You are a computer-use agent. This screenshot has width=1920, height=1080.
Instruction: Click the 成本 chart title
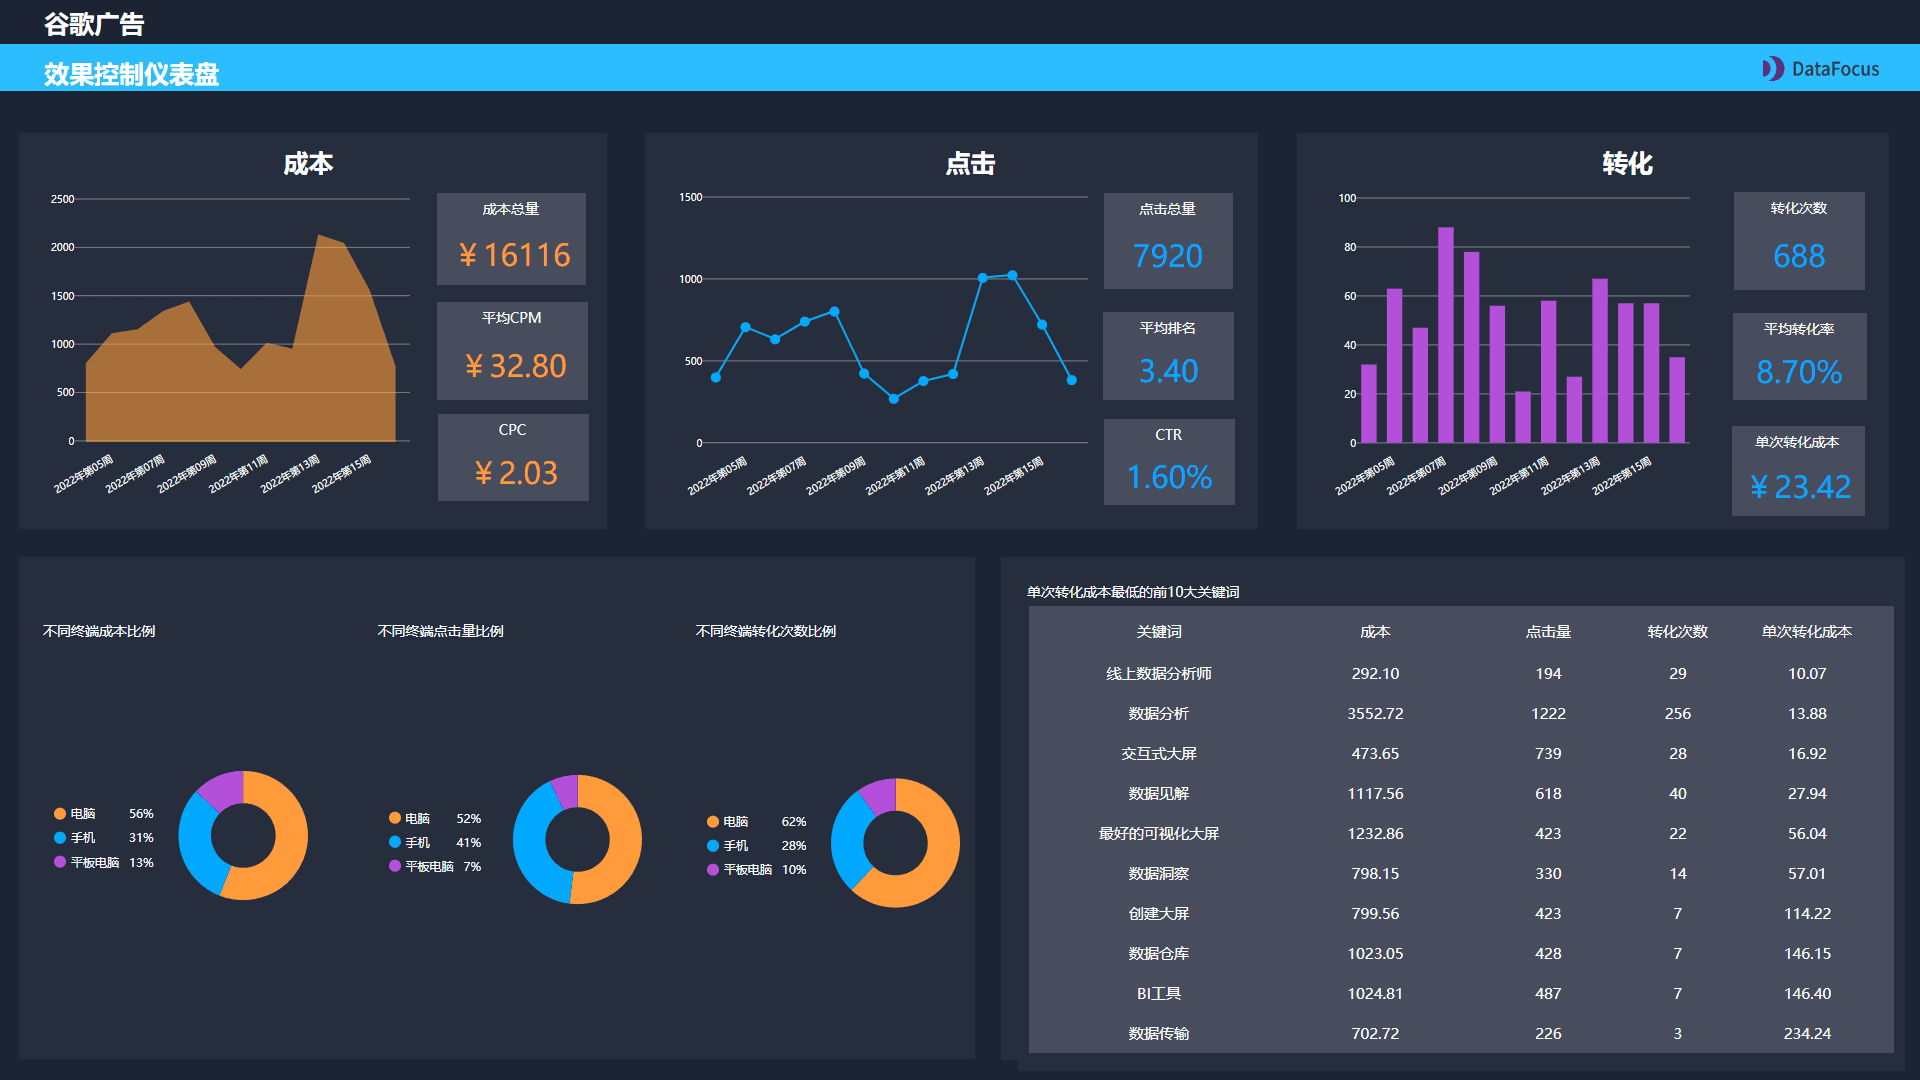pos(308,163)
